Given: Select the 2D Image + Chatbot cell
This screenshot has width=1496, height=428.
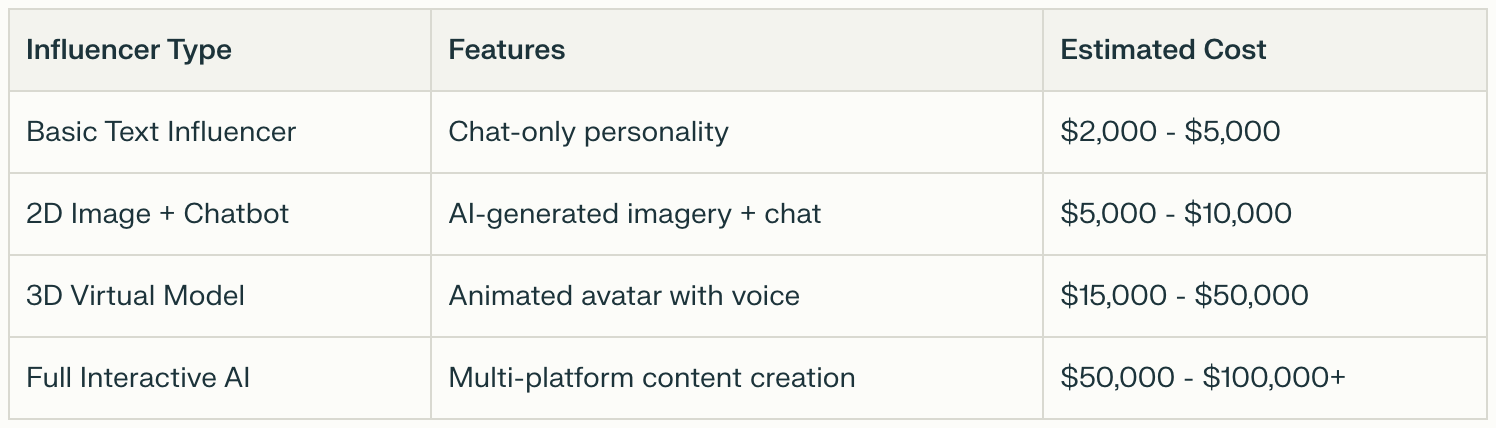Looking at the screenshot, I should [x=157, y=214].
